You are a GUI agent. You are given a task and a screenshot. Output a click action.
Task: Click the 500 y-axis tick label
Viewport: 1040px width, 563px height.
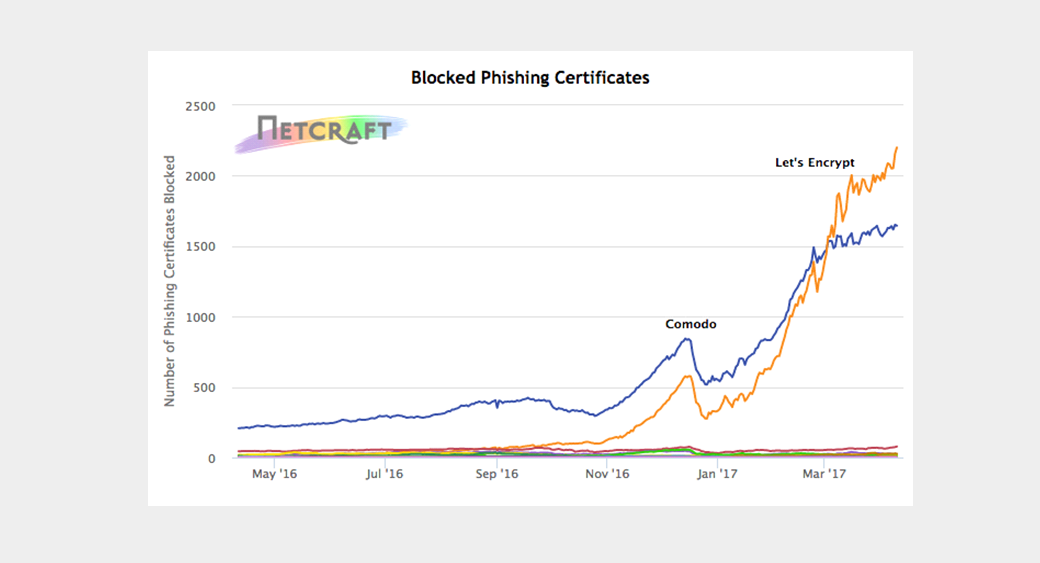(x=205, y=388)
